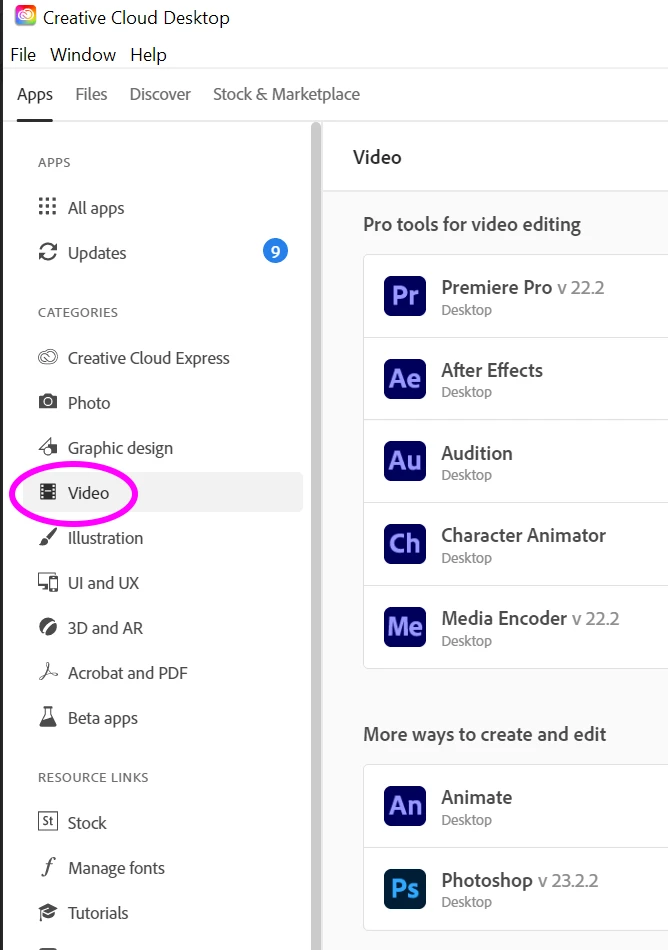
Task: Select the Creative Cloud Express cloud icon
Action: [48, 357]
